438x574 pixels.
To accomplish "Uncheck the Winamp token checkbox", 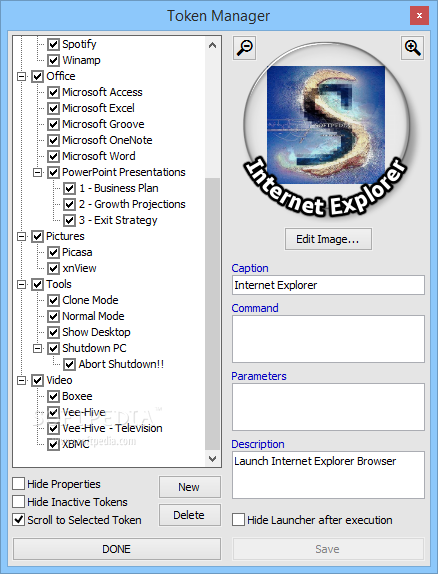I will [x=53, y=60].
